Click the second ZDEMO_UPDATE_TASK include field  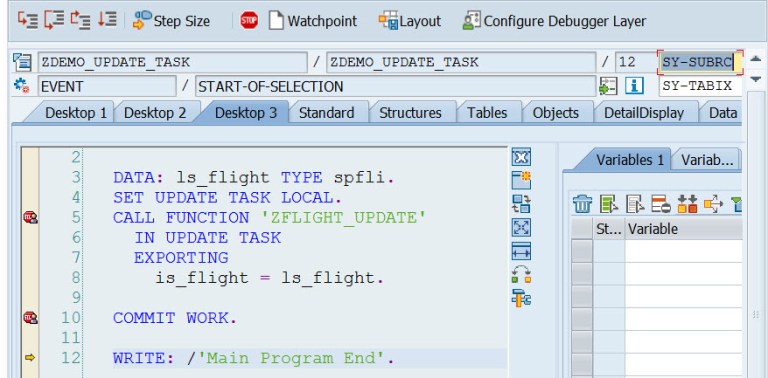click(461, 62)
